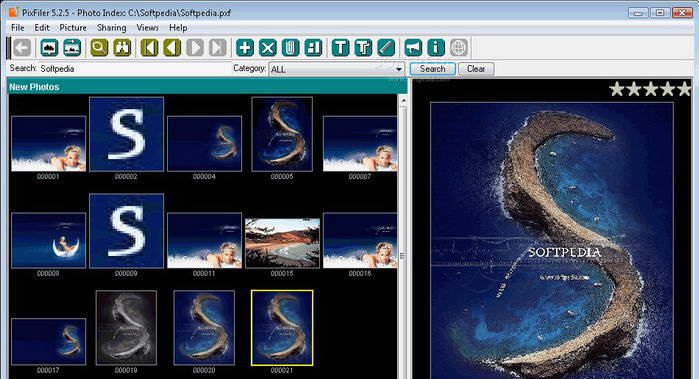Open the Sharing menu
Image resolution: width=699 pixels, height=379 pixels.
(x=111, y=28)
